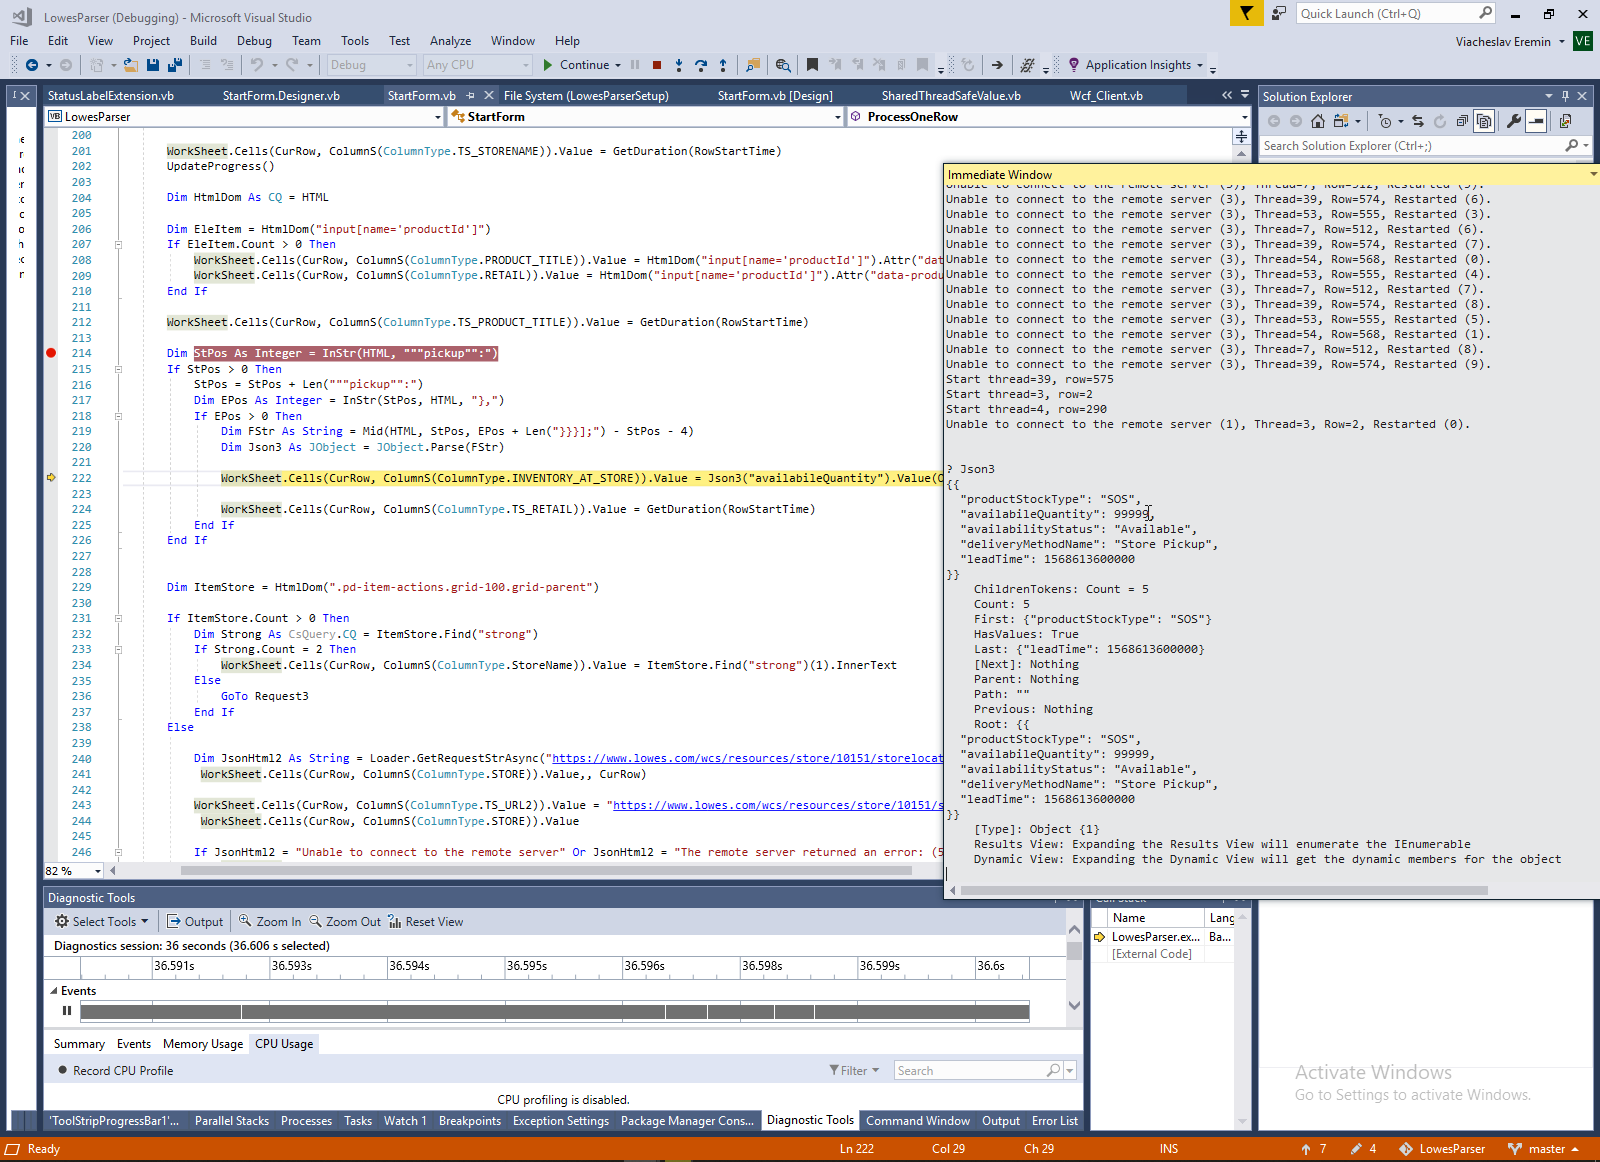
Task: Open the LowesParser project dropdown
Action: click(x=244, y=117)
